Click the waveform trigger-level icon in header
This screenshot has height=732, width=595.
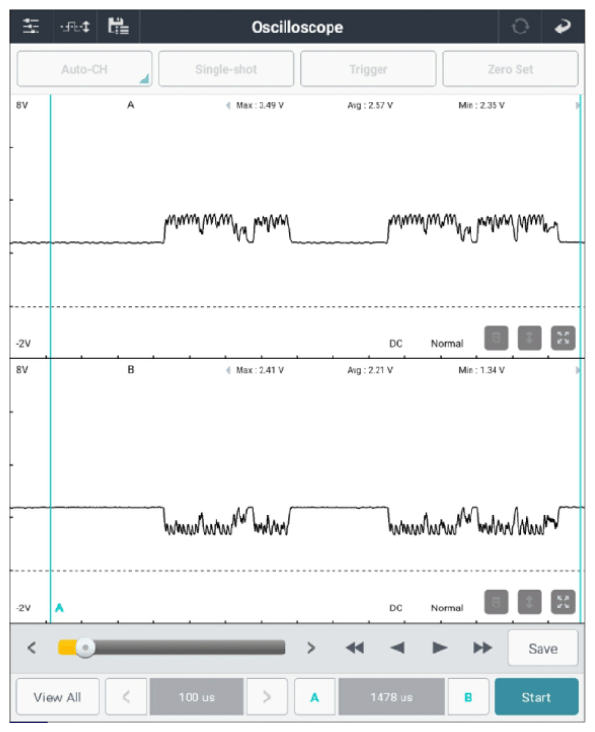(x=75, y=27)
